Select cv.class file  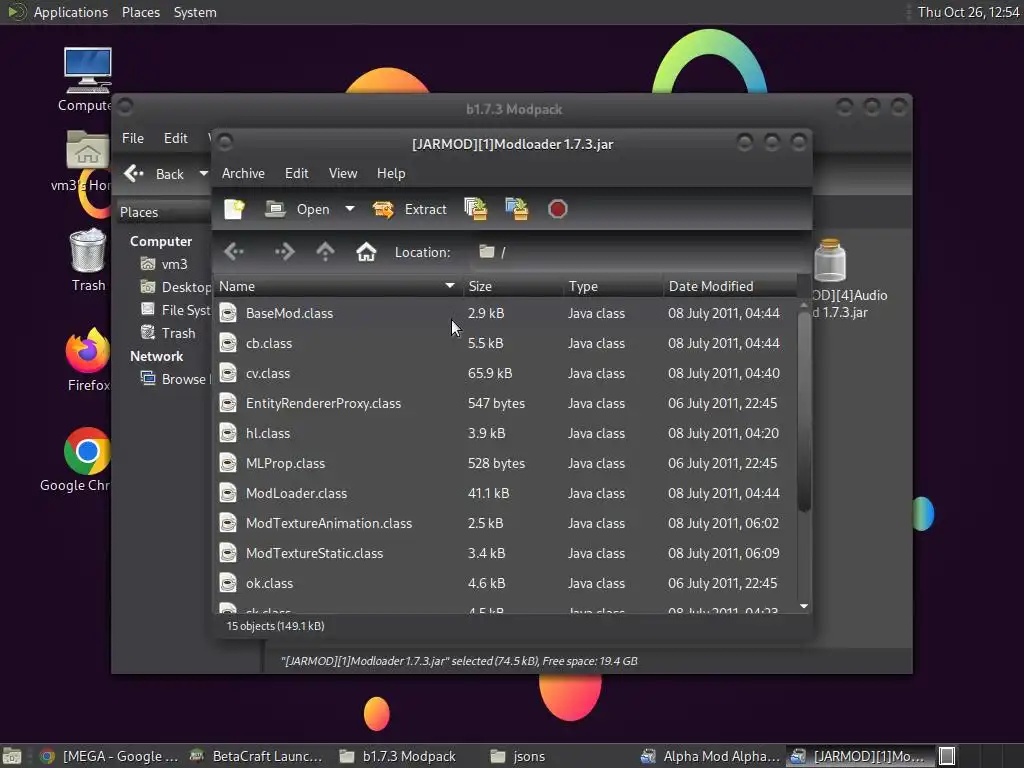(506, 374)
